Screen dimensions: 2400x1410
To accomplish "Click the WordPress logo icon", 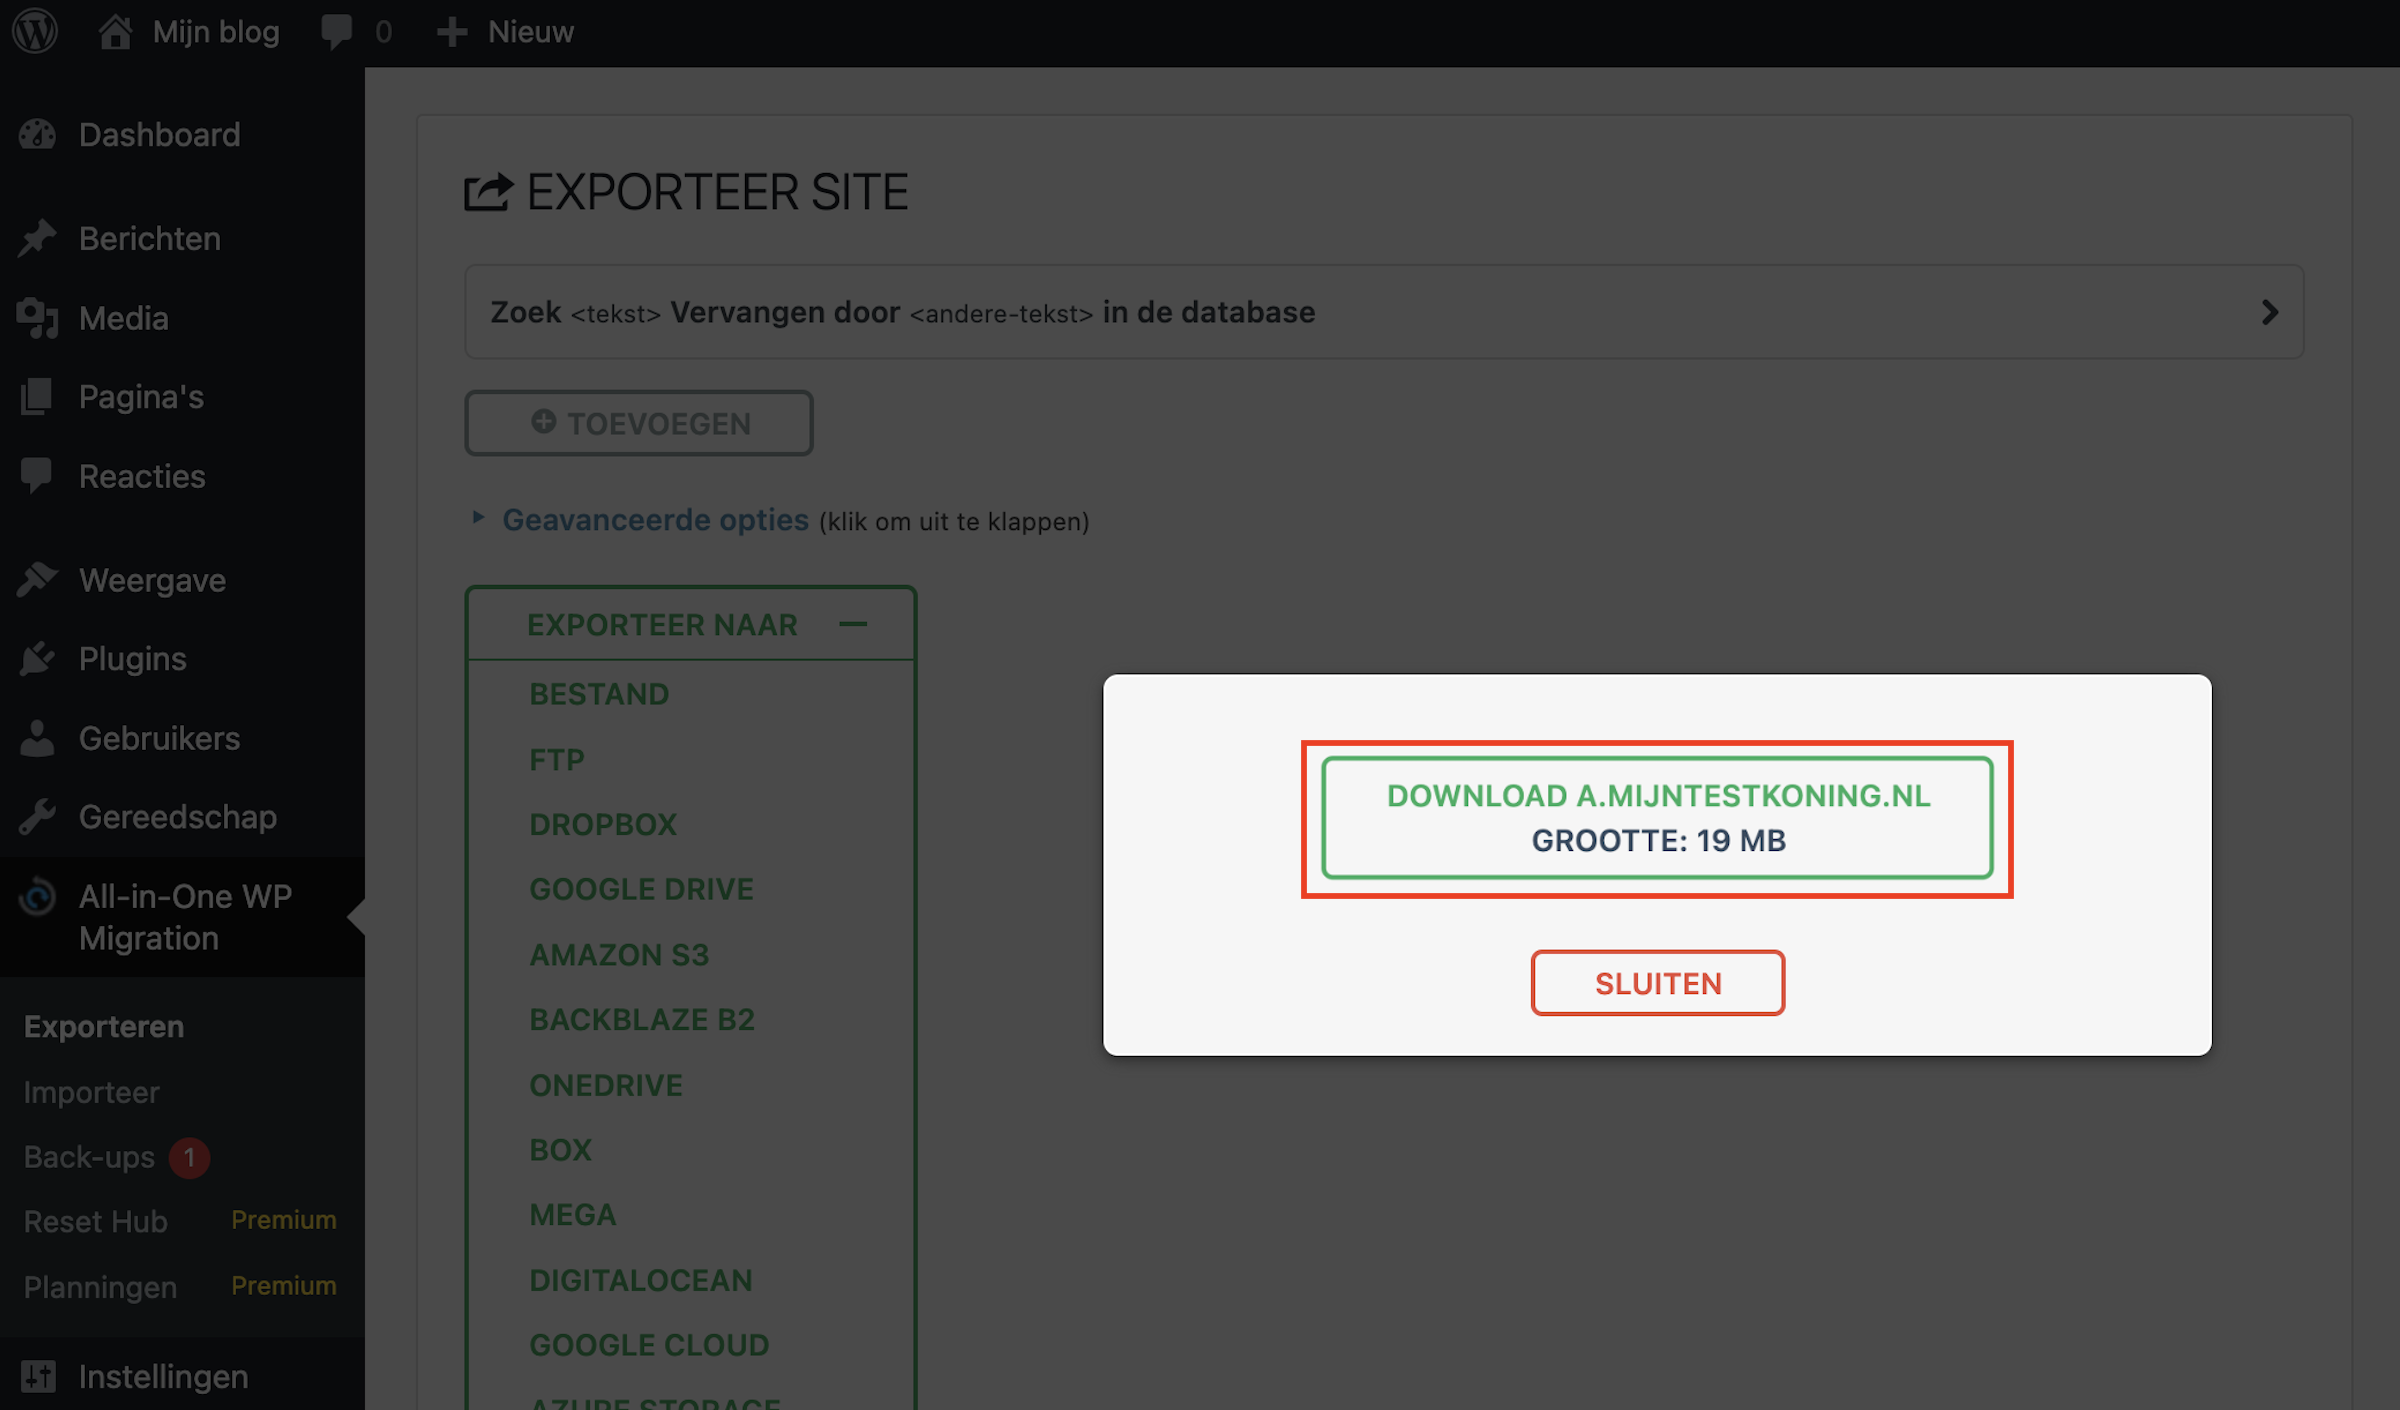I will click(x=35, y=31).
